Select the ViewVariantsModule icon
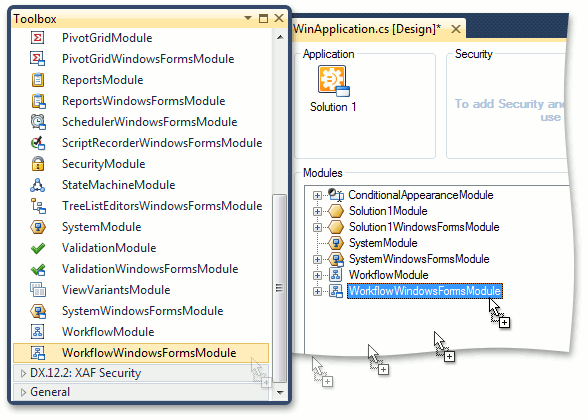Image resolution: width=588 pixels, height=420 pixels. coord(38,290)
